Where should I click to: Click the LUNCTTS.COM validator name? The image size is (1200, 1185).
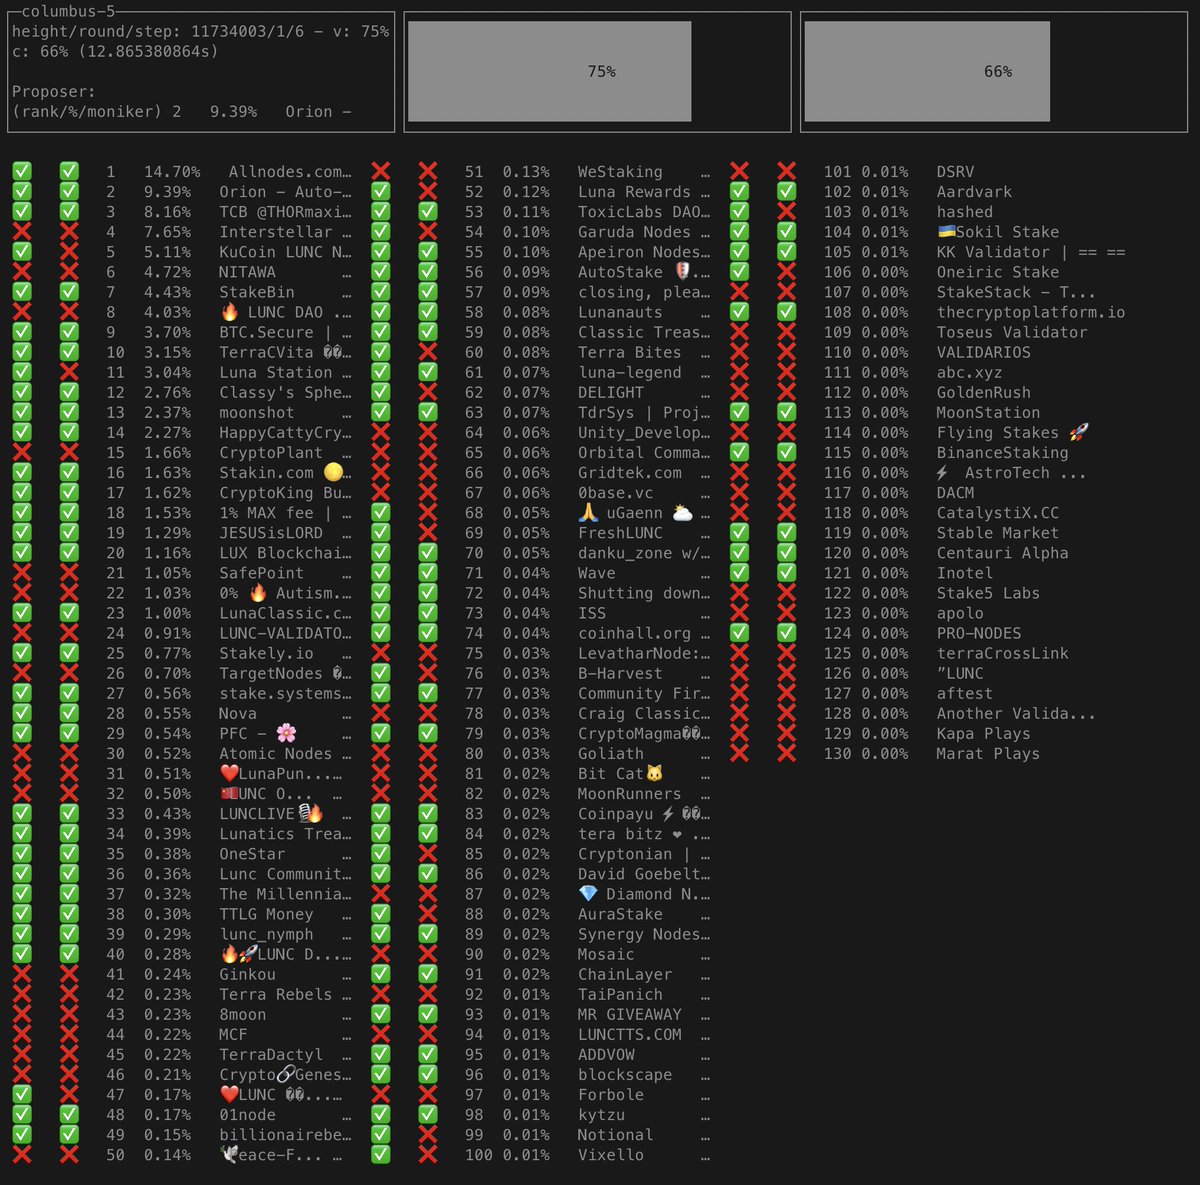630,1034
